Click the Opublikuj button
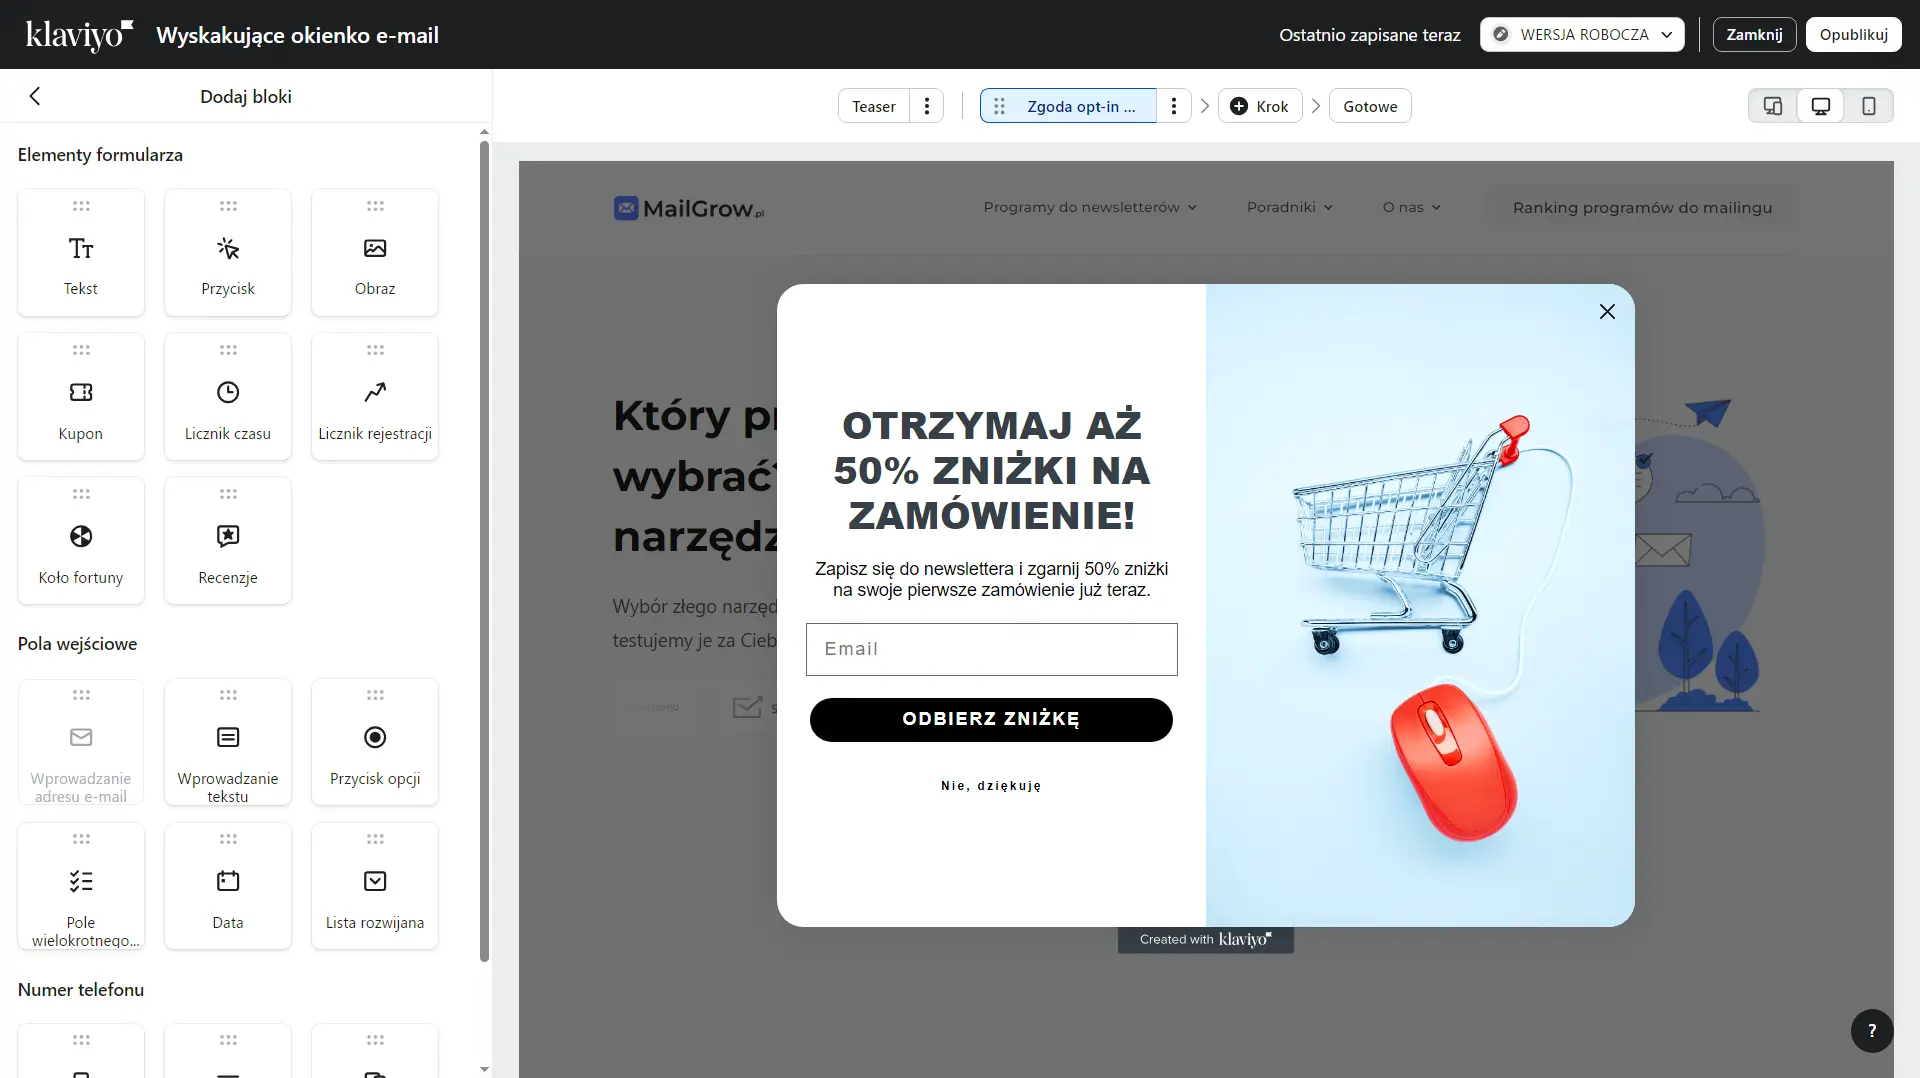1920x1078 pixels. click(1853, 34)
